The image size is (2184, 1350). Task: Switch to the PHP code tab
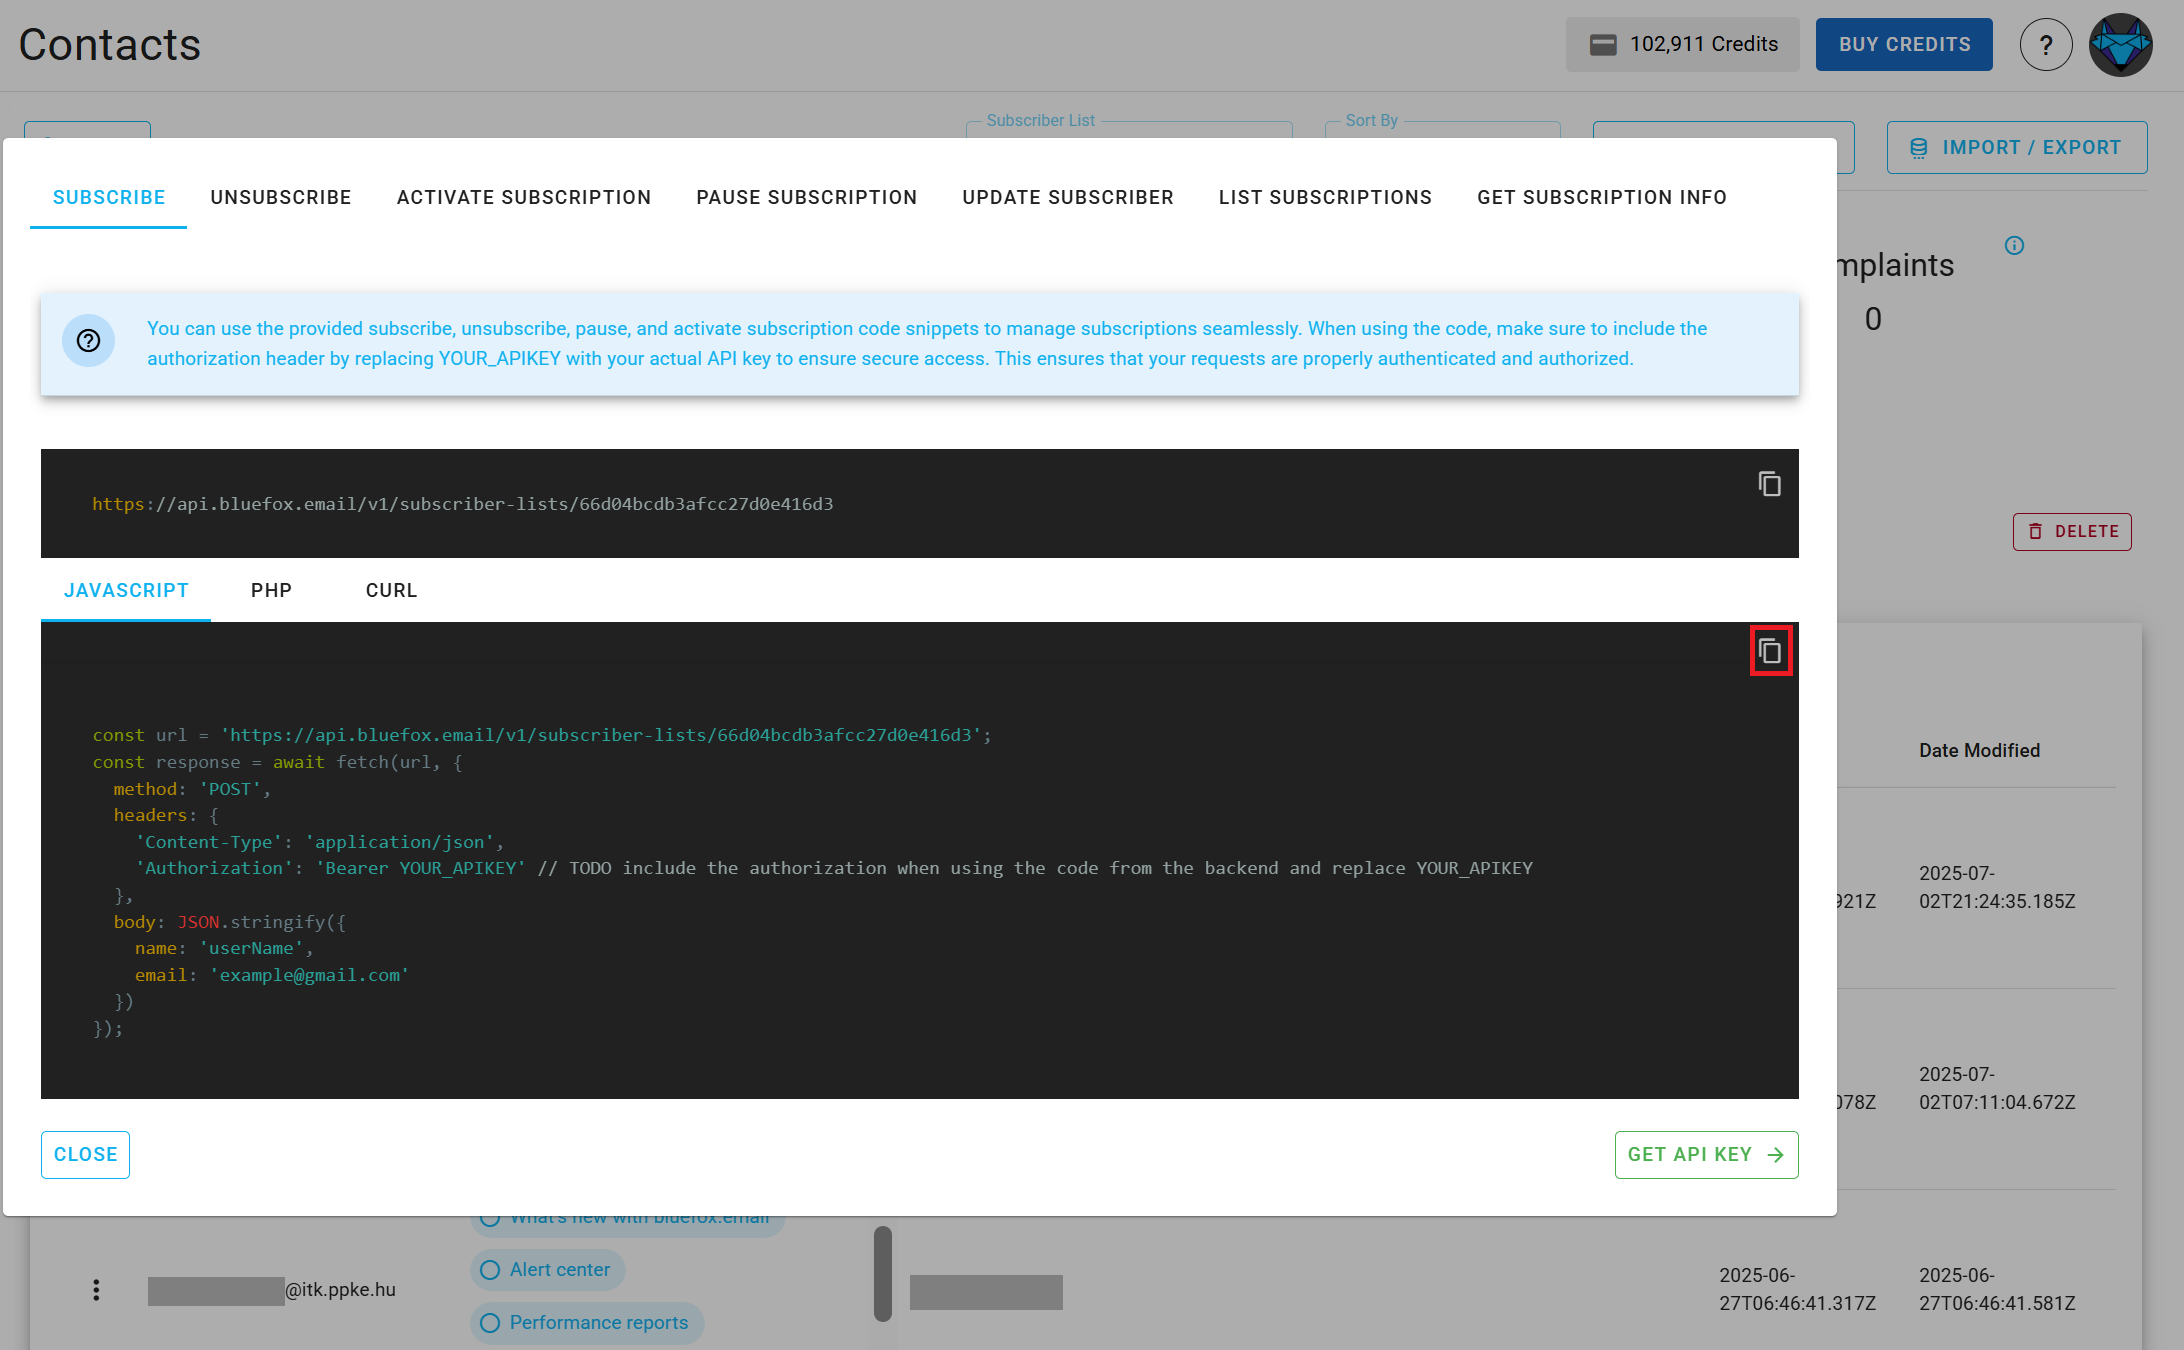click(x=271, y=590)
